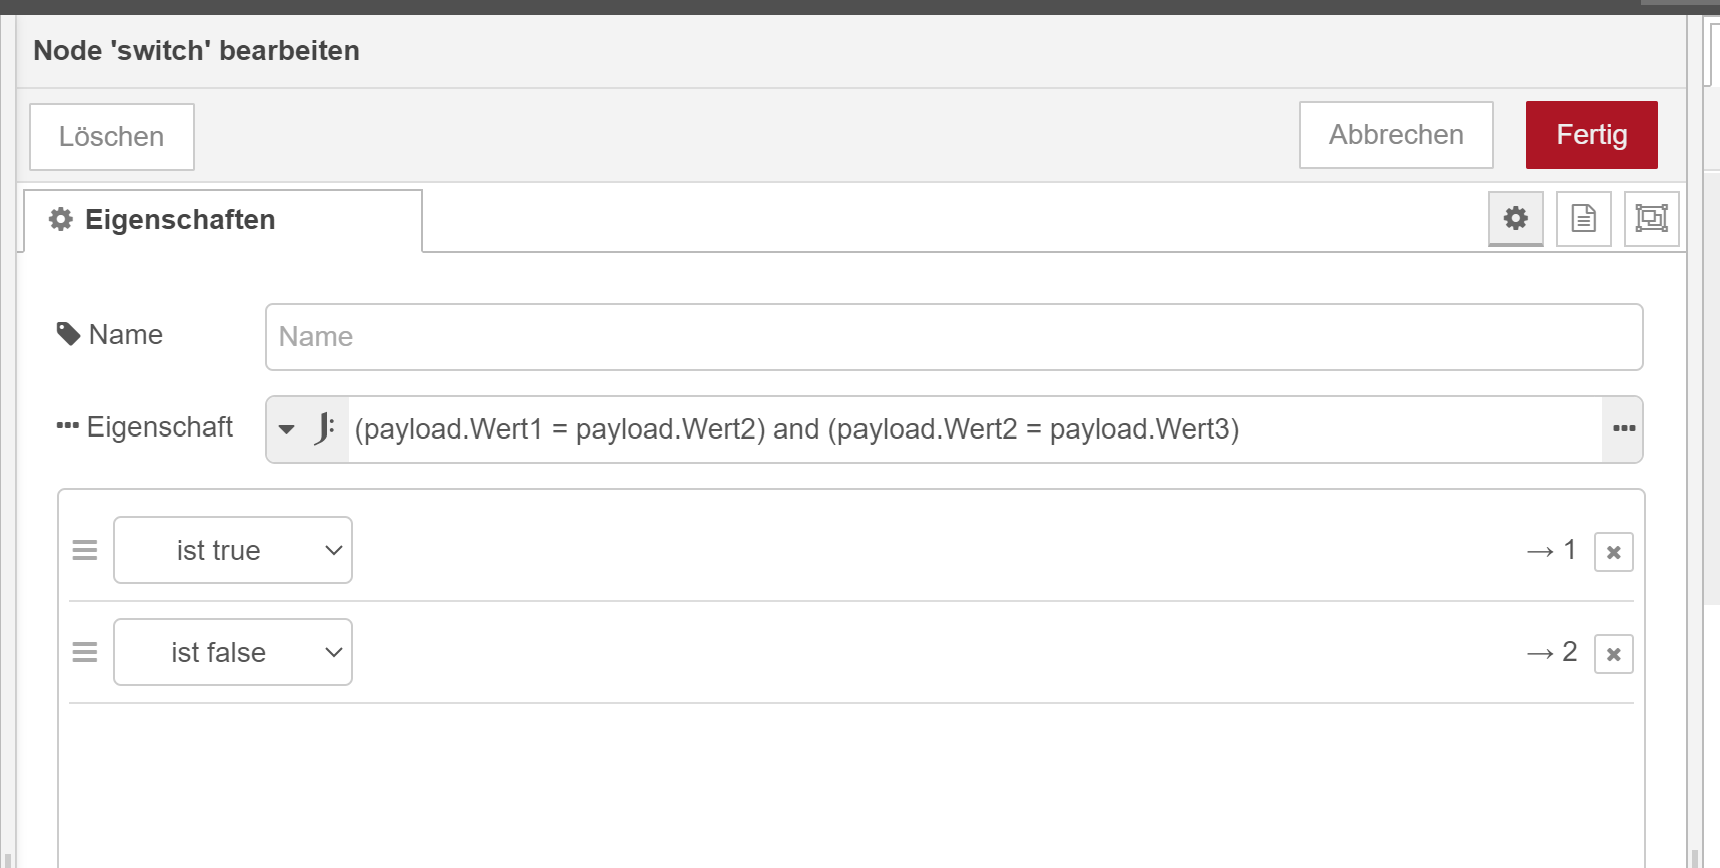Open node description document icon

(1583, 218)
